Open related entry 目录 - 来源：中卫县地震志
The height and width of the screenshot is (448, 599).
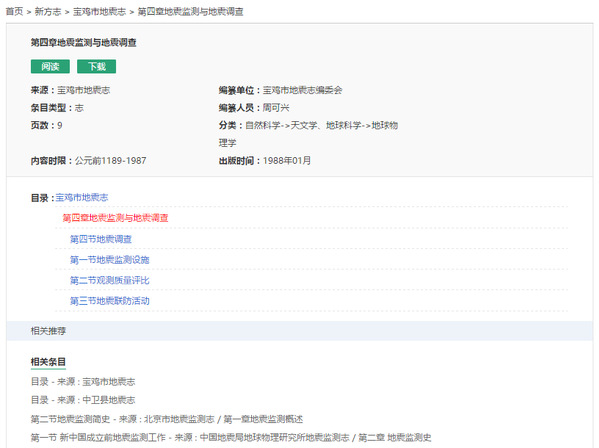tap(83, 400)
